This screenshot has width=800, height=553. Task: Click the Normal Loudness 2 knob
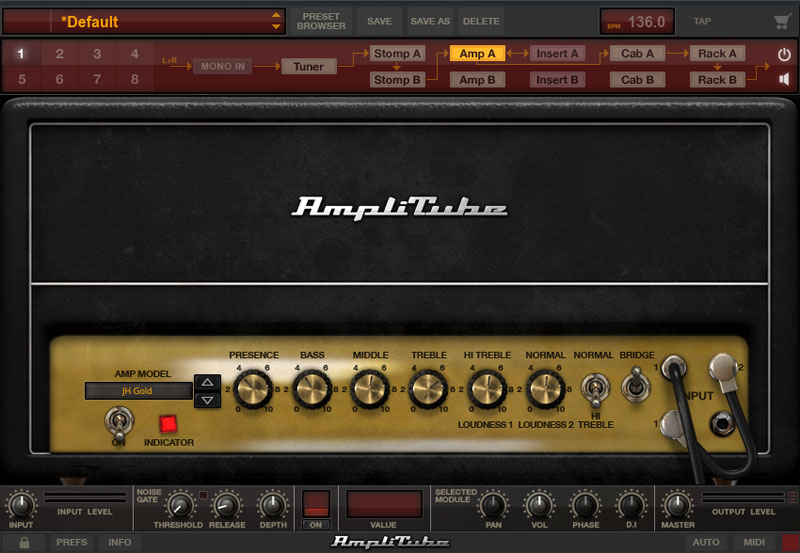[545, 390]
